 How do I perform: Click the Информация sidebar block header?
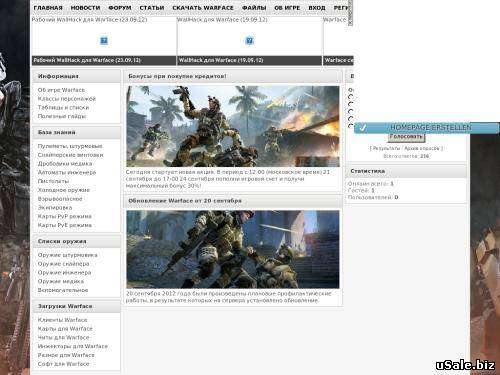(x=77, y=76)
